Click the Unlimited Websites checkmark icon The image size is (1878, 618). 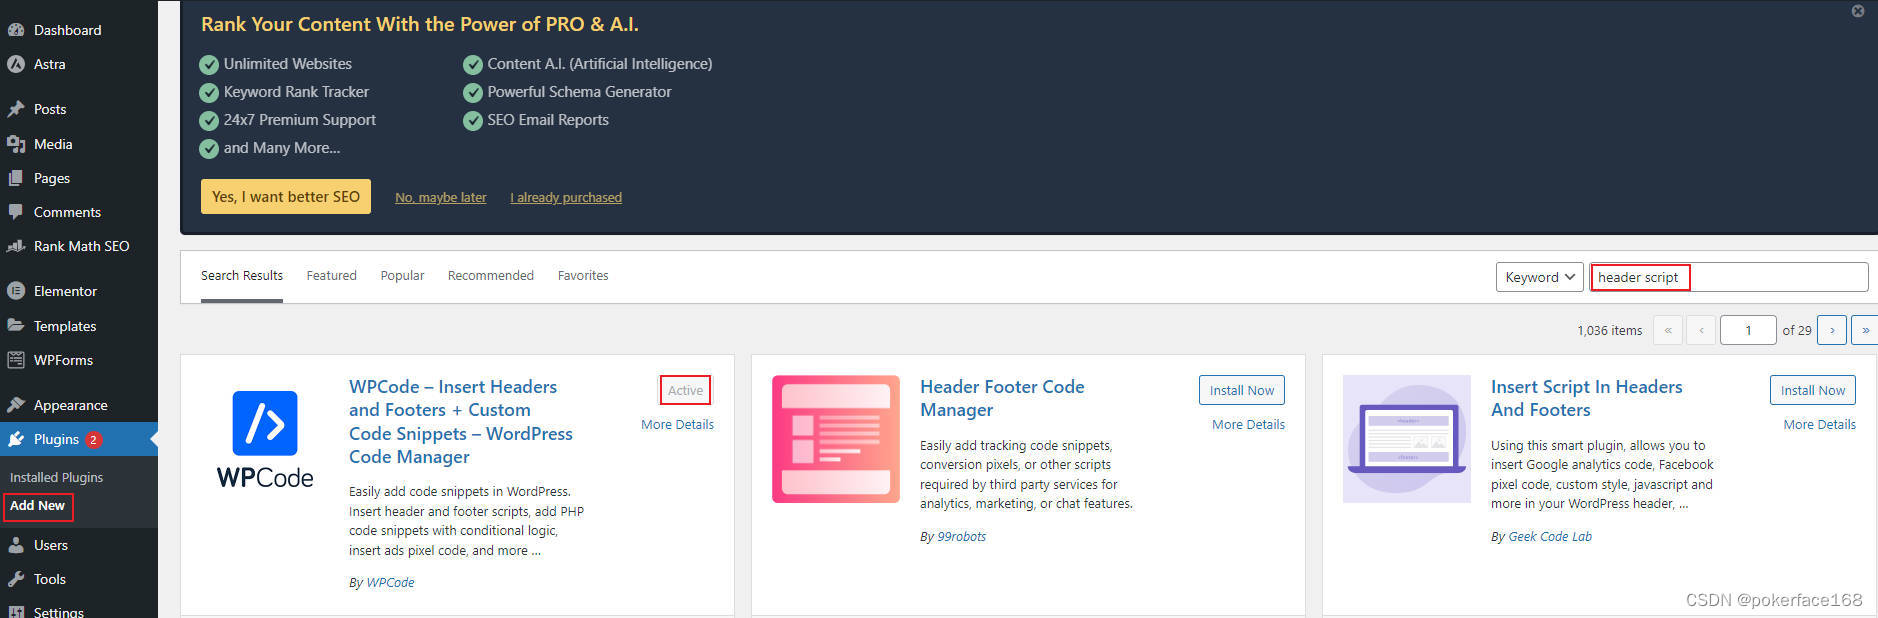click(x=209, y=65)
